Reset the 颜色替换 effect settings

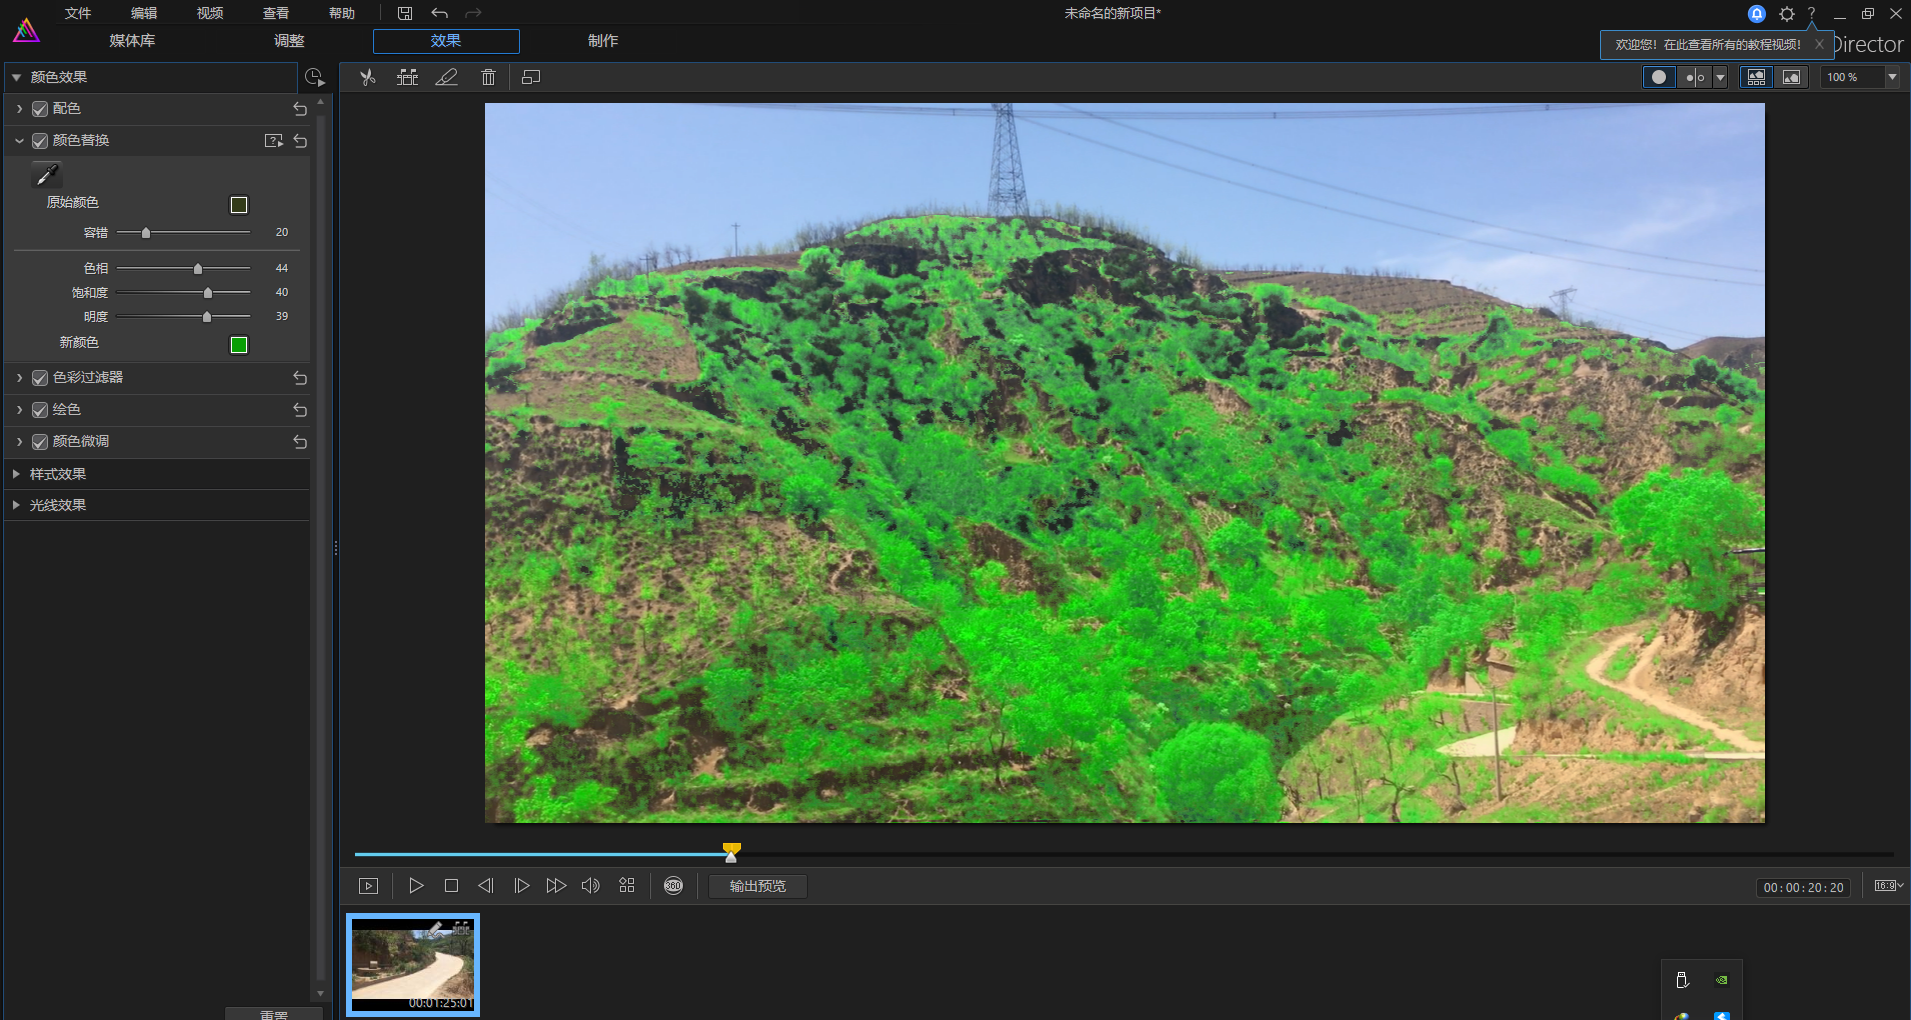coord(300,141)
